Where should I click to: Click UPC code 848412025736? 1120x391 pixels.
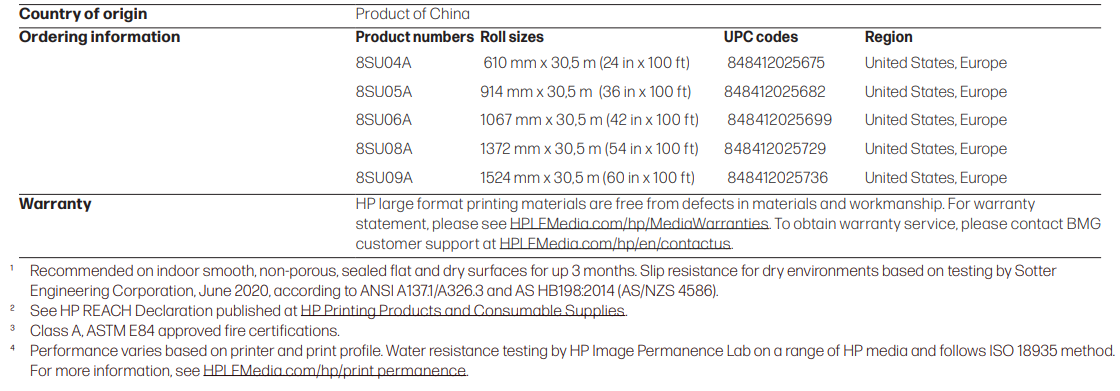tap(777, 177)
